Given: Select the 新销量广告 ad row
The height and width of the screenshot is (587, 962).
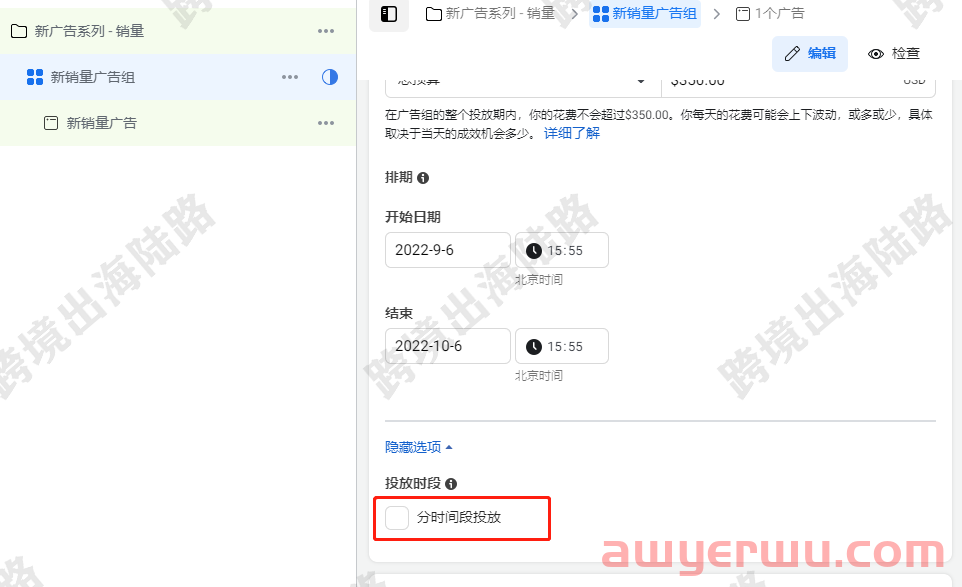Looking at the screenshot, I should point(178,123).
